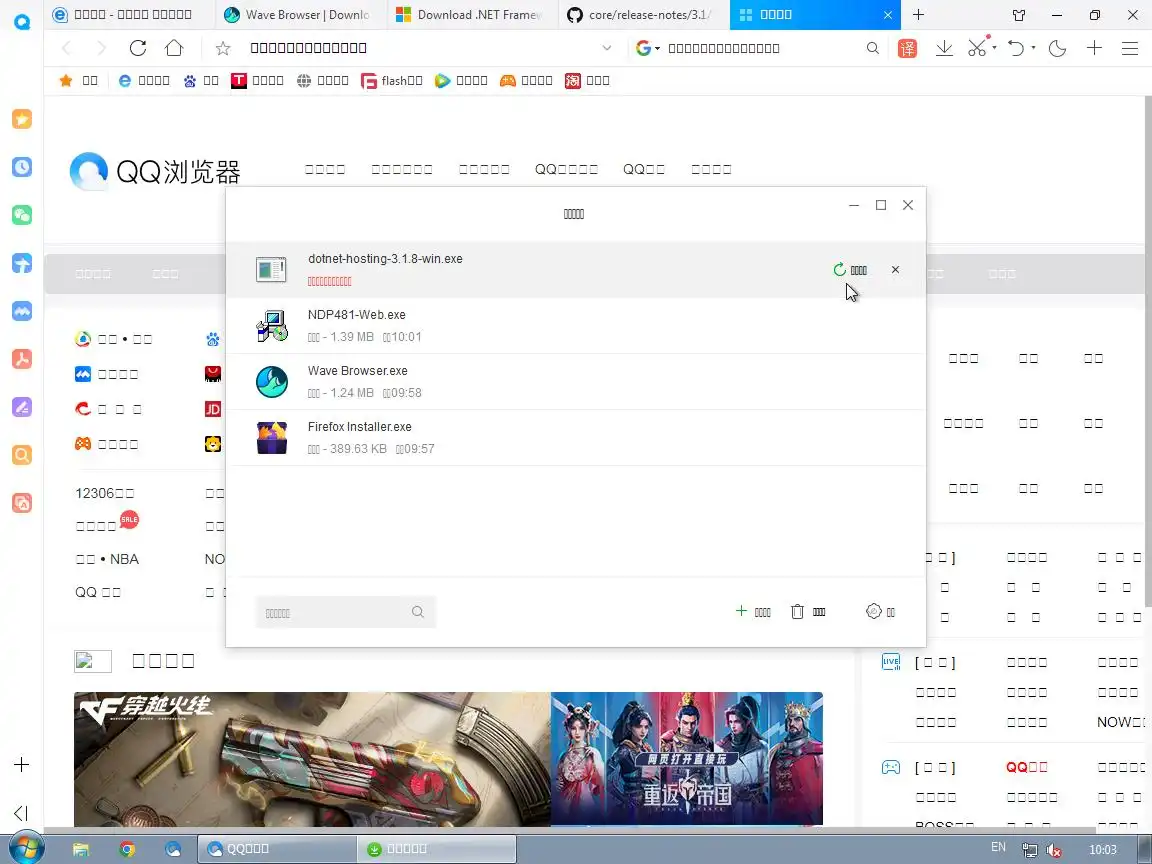Open the Windows Start menu
The width and height of the screenshot is (1152, 864).
click(x=26, y=849)
